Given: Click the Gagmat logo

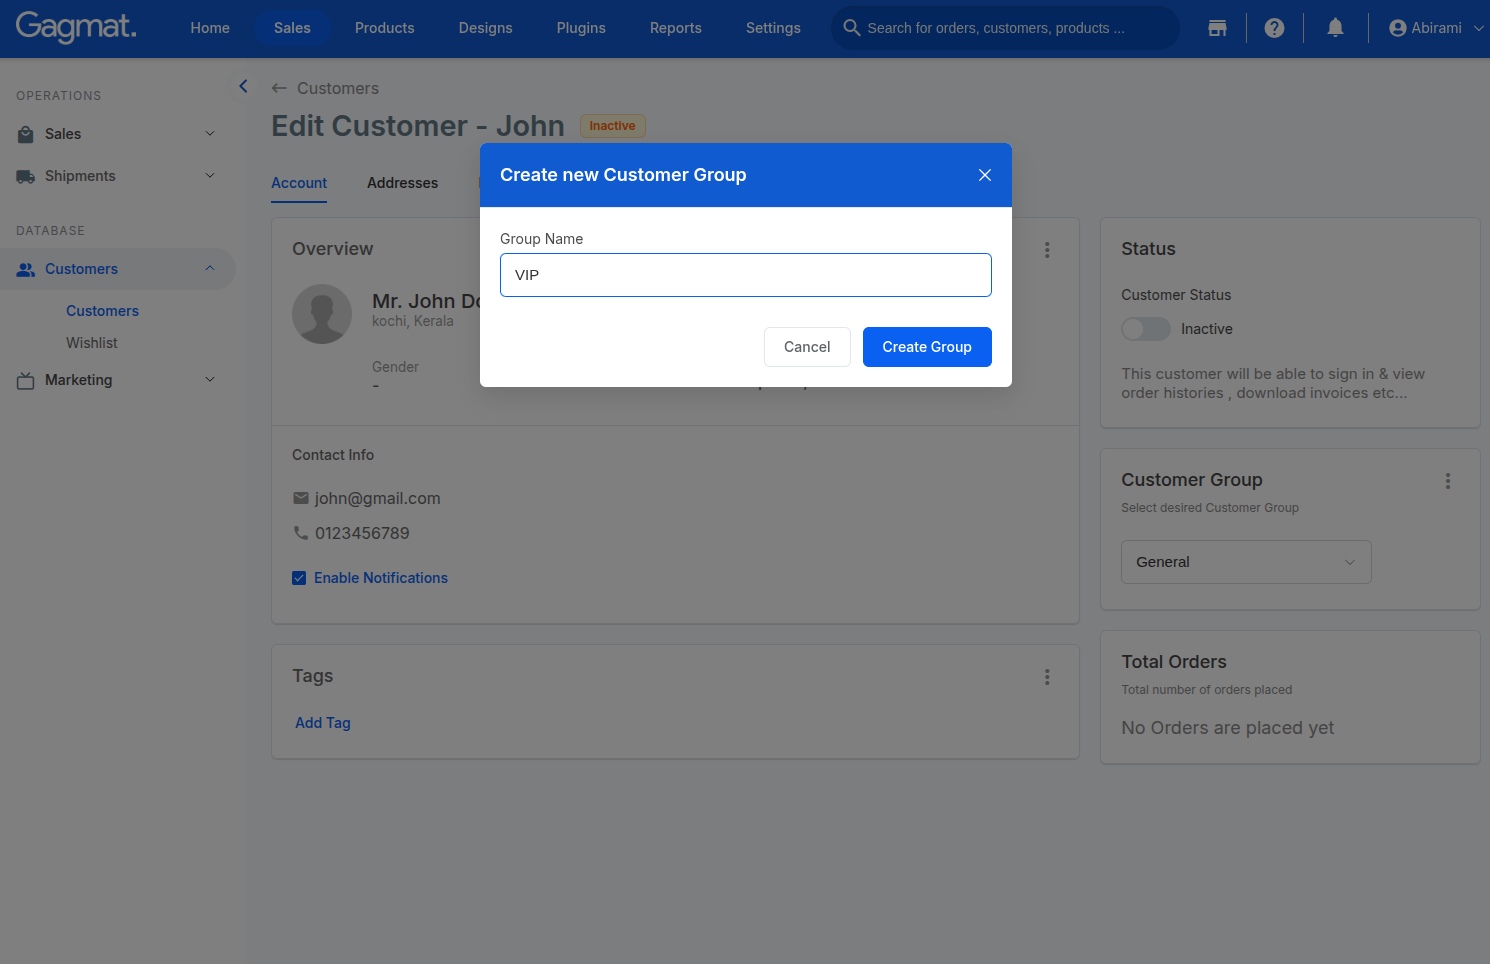Looking at the screenshot, I should 76,27.
